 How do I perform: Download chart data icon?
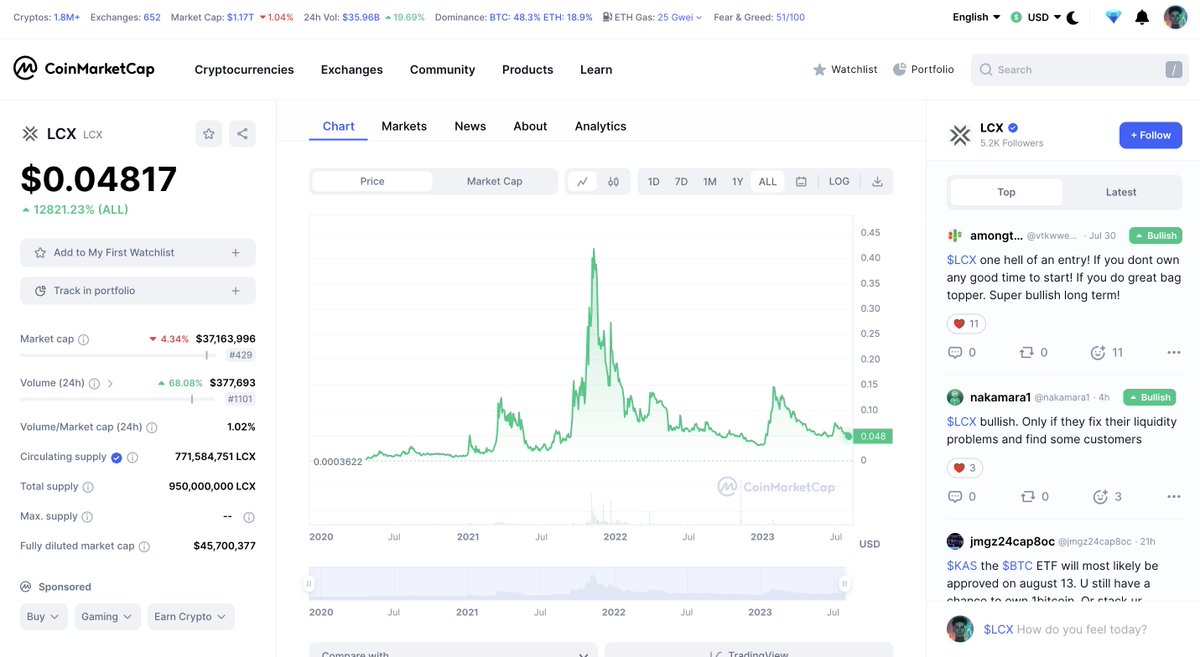(877, 181)
